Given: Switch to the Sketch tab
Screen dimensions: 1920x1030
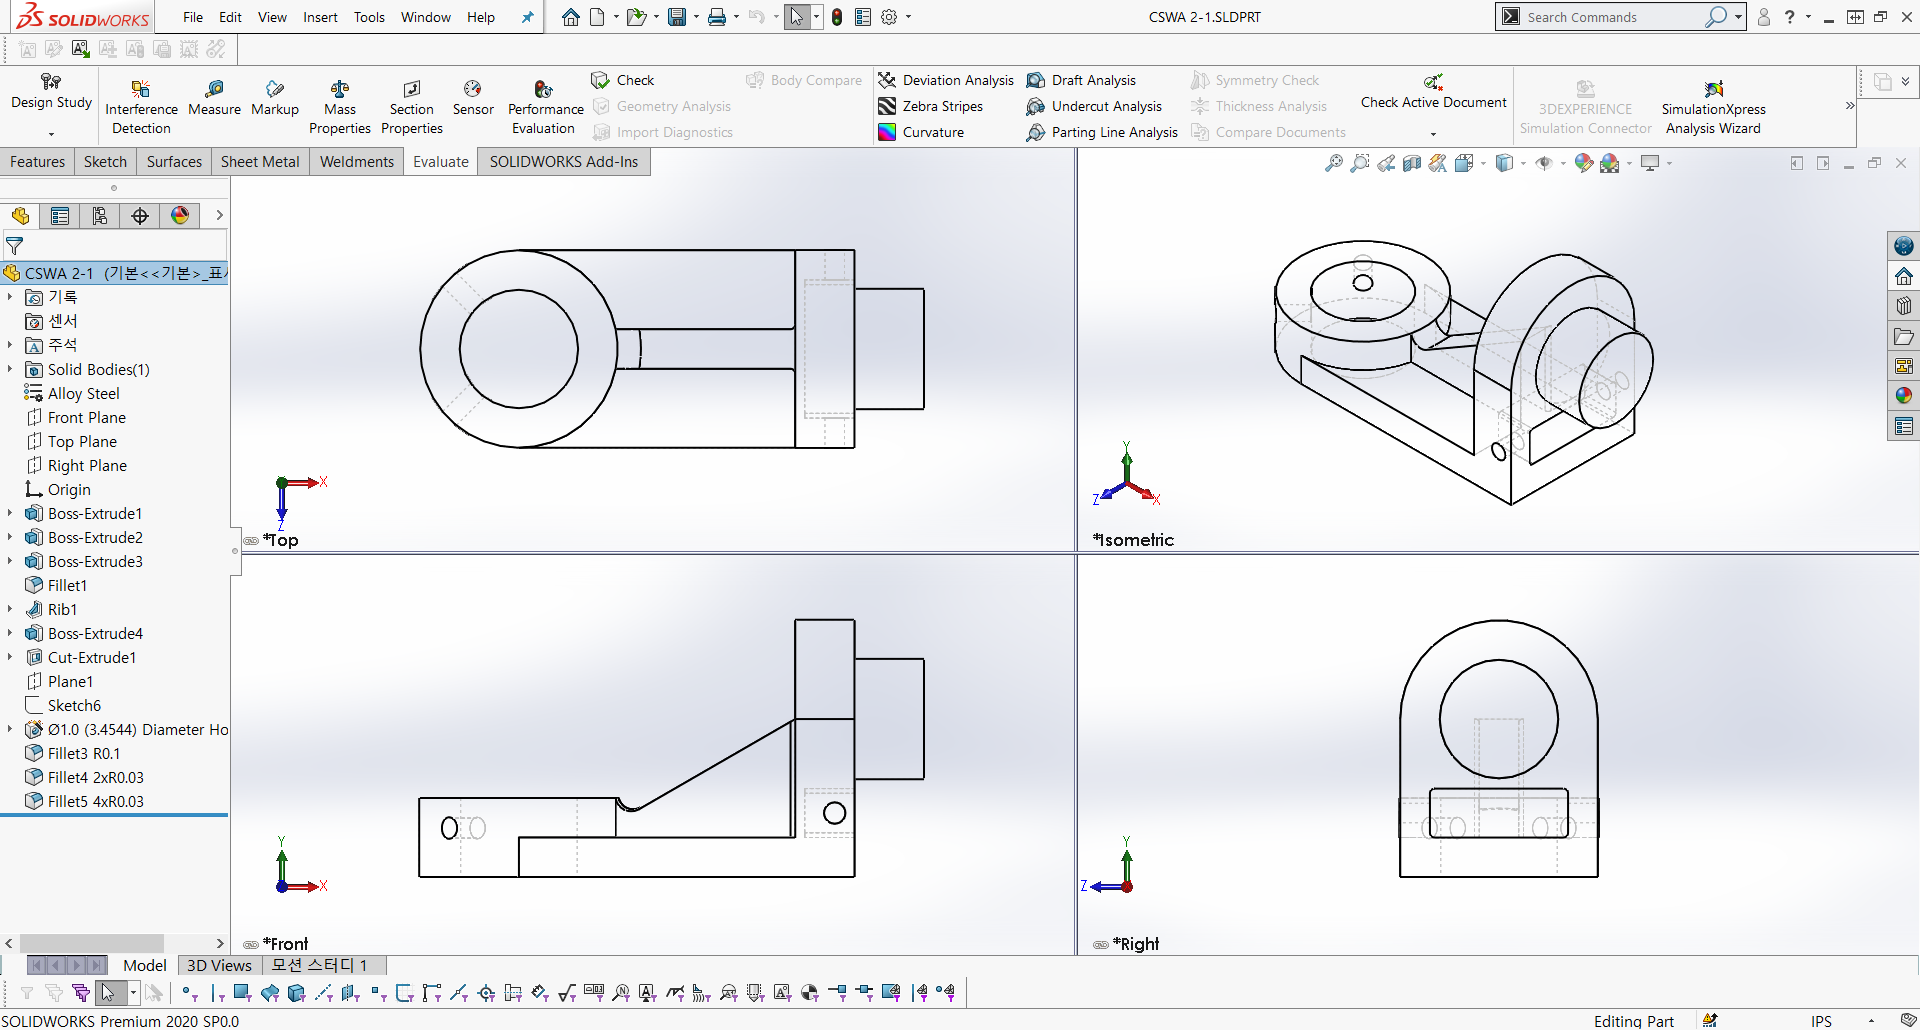Looking at the screenshot, I should (105, 161).
